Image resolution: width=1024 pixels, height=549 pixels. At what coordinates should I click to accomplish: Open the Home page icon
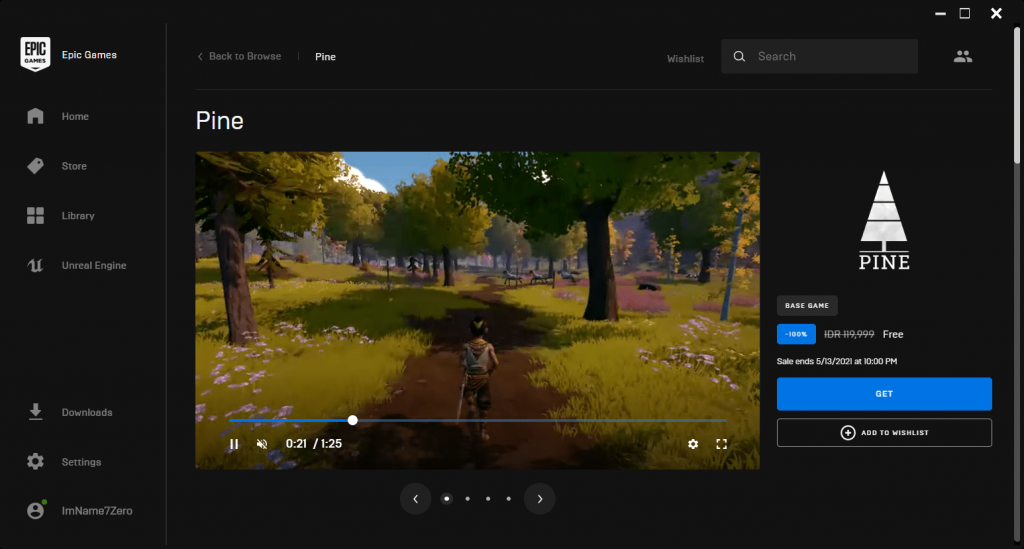(x=35, y=116)
